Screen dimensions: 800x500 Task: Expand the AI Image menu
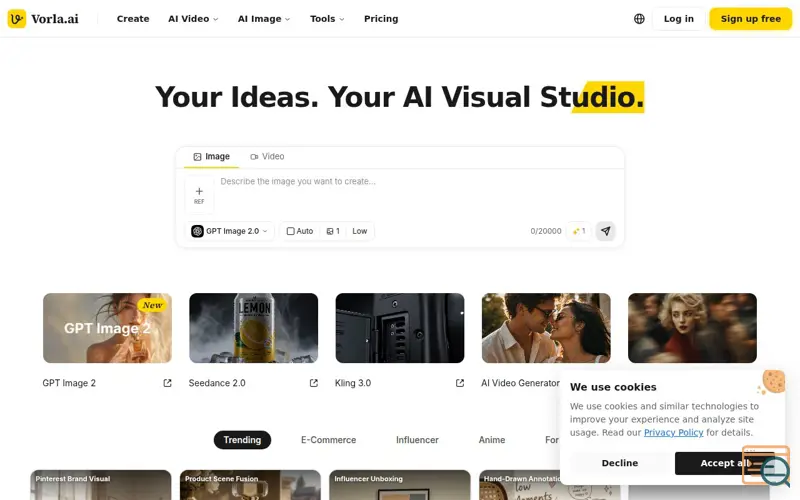point(264,19)
